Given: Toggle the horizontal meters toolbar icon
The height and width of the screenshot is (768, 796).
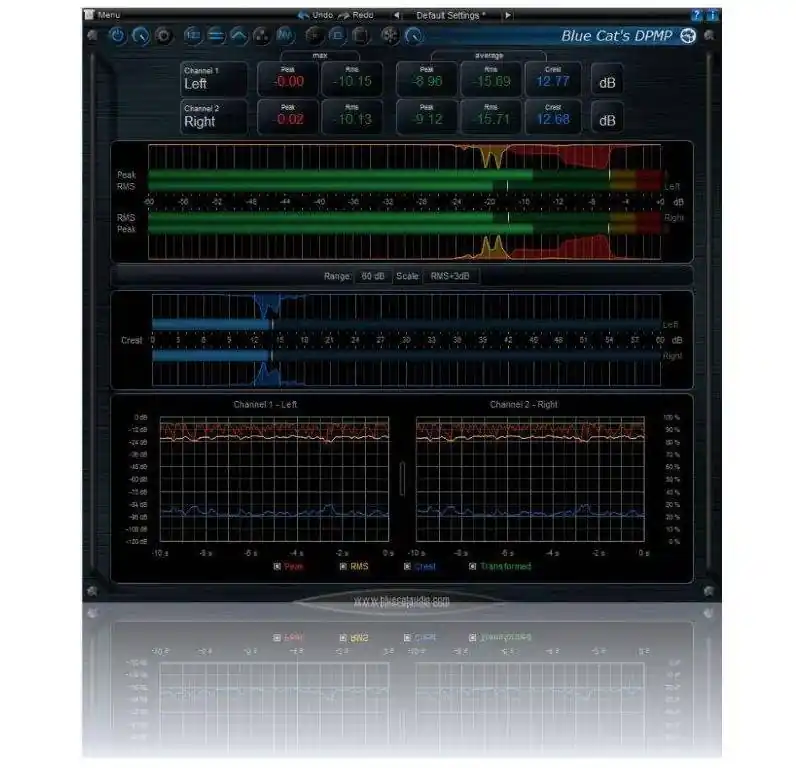Looking at the screenshot, I should [216, 36].
